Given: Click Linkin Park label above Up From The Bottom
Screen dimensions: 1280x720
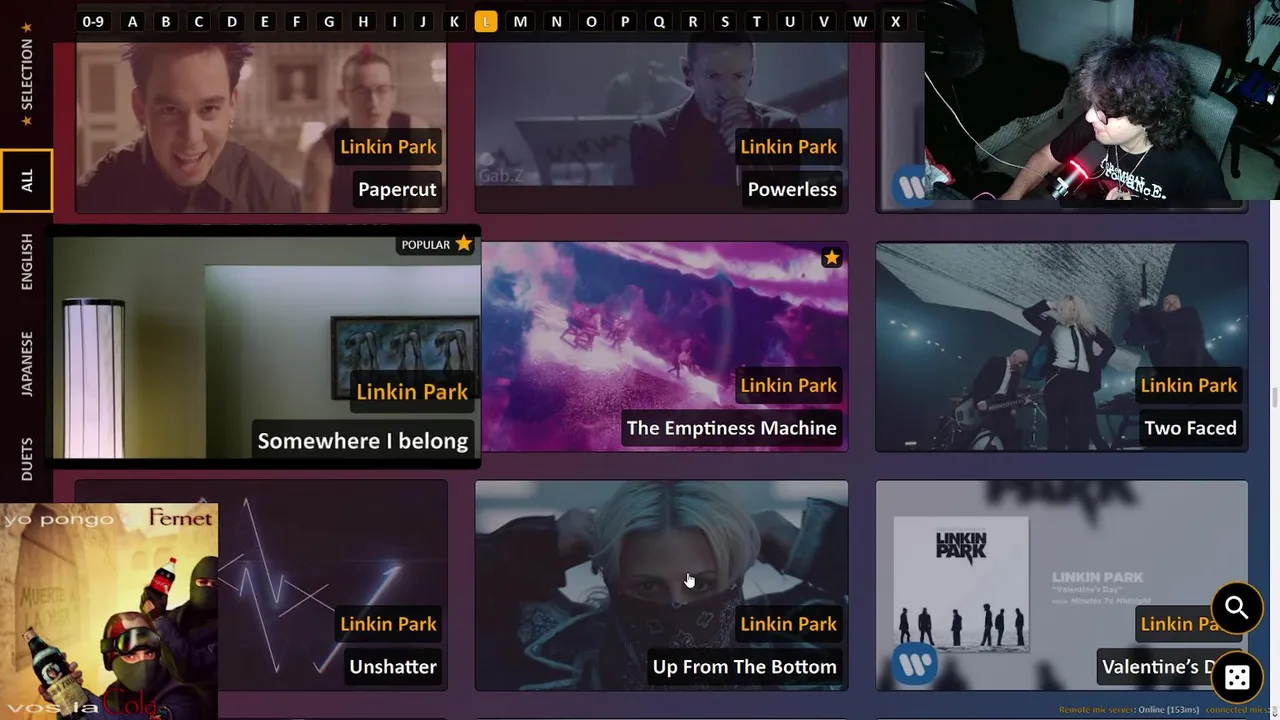Looking at the screenshot, I should pos(788,624).
